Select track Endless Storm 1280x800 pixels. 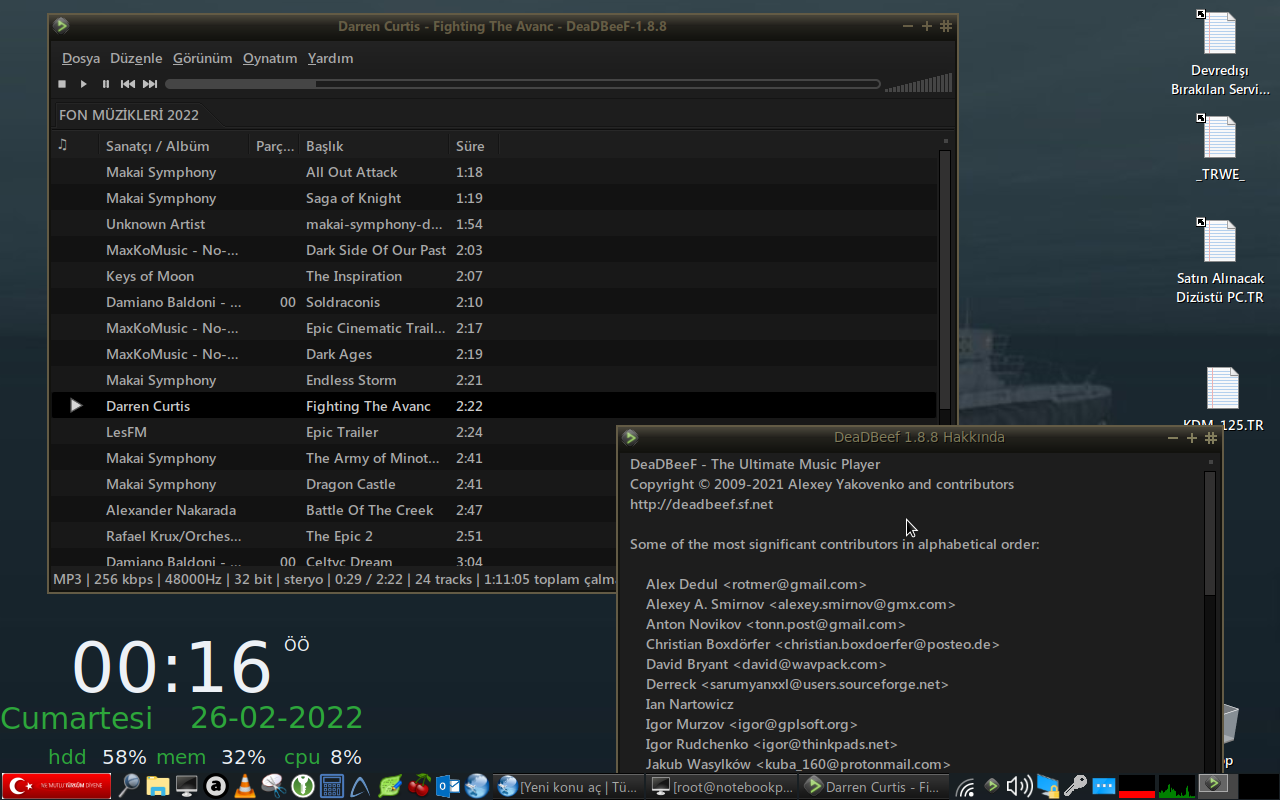tap(494, 380)
